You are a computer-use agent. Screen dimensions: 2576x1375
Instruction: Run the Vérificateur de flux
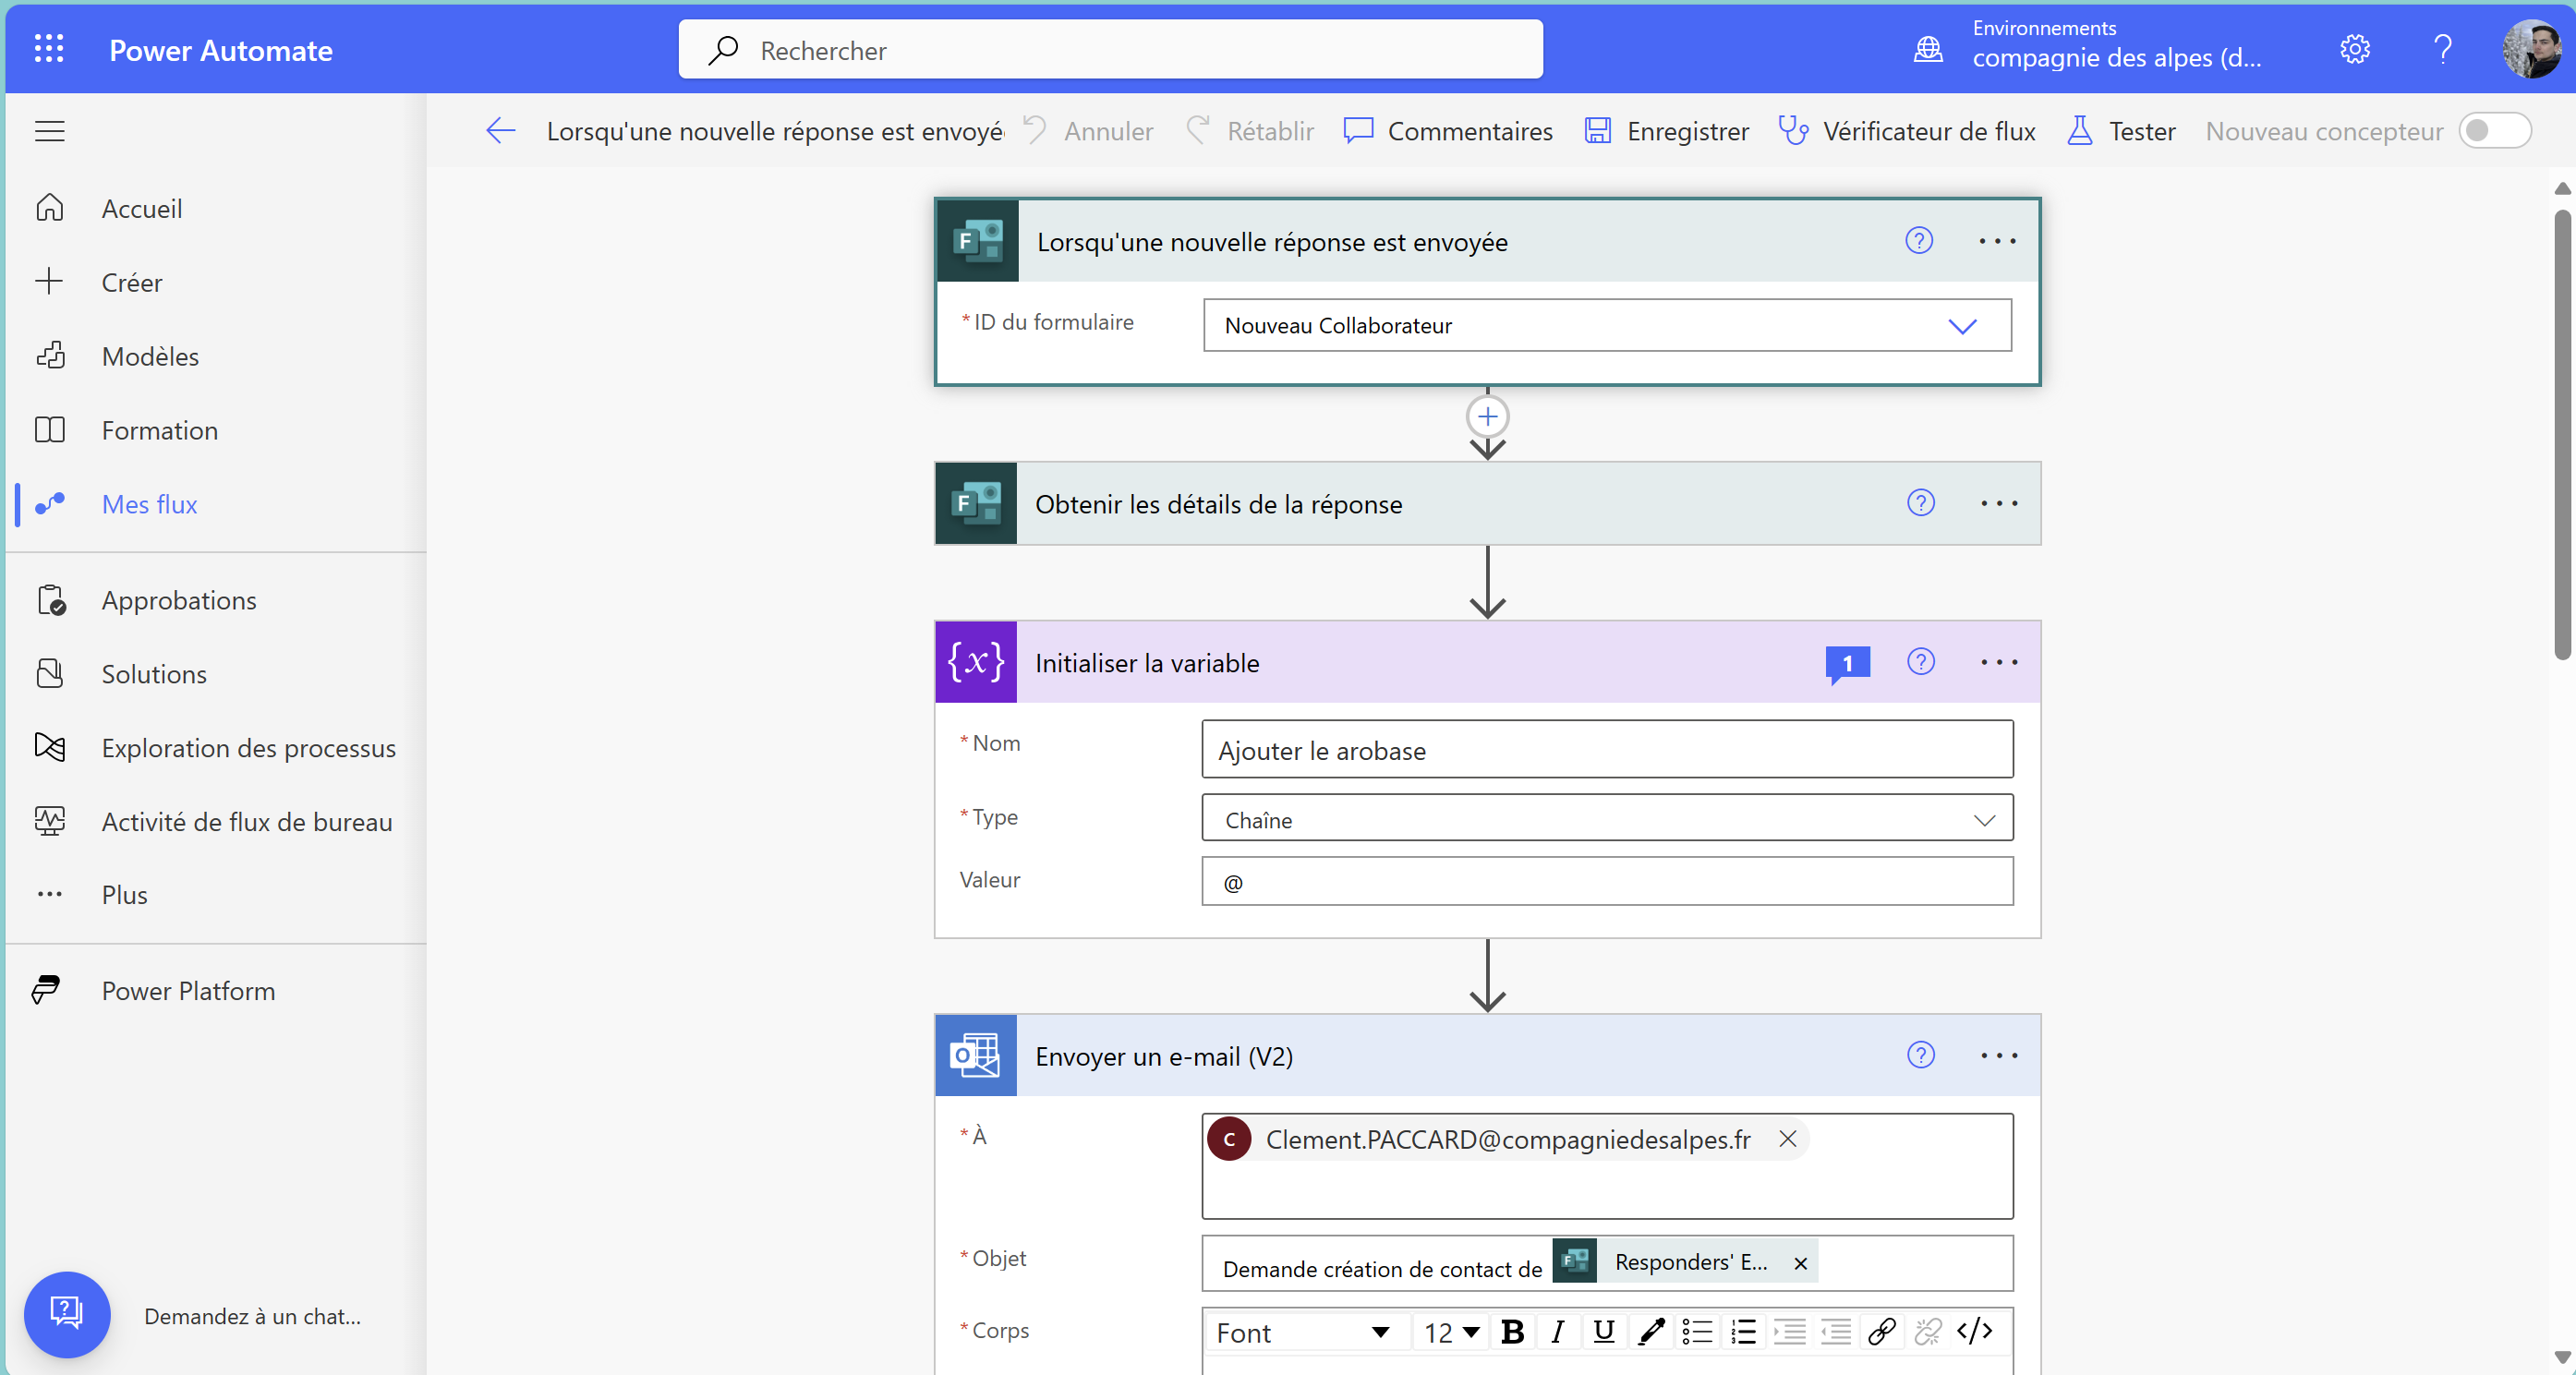point(1907,131)
